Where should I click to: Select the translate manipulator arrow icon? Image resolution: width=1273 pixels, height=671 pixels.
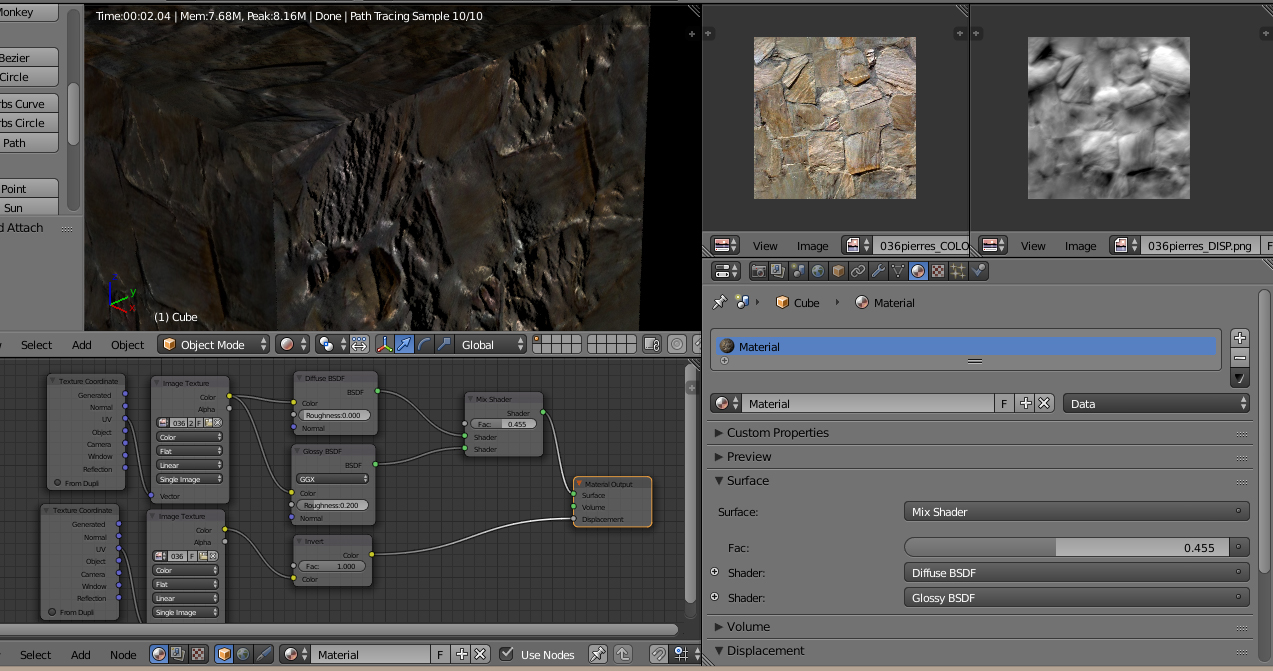pos(405,345)
